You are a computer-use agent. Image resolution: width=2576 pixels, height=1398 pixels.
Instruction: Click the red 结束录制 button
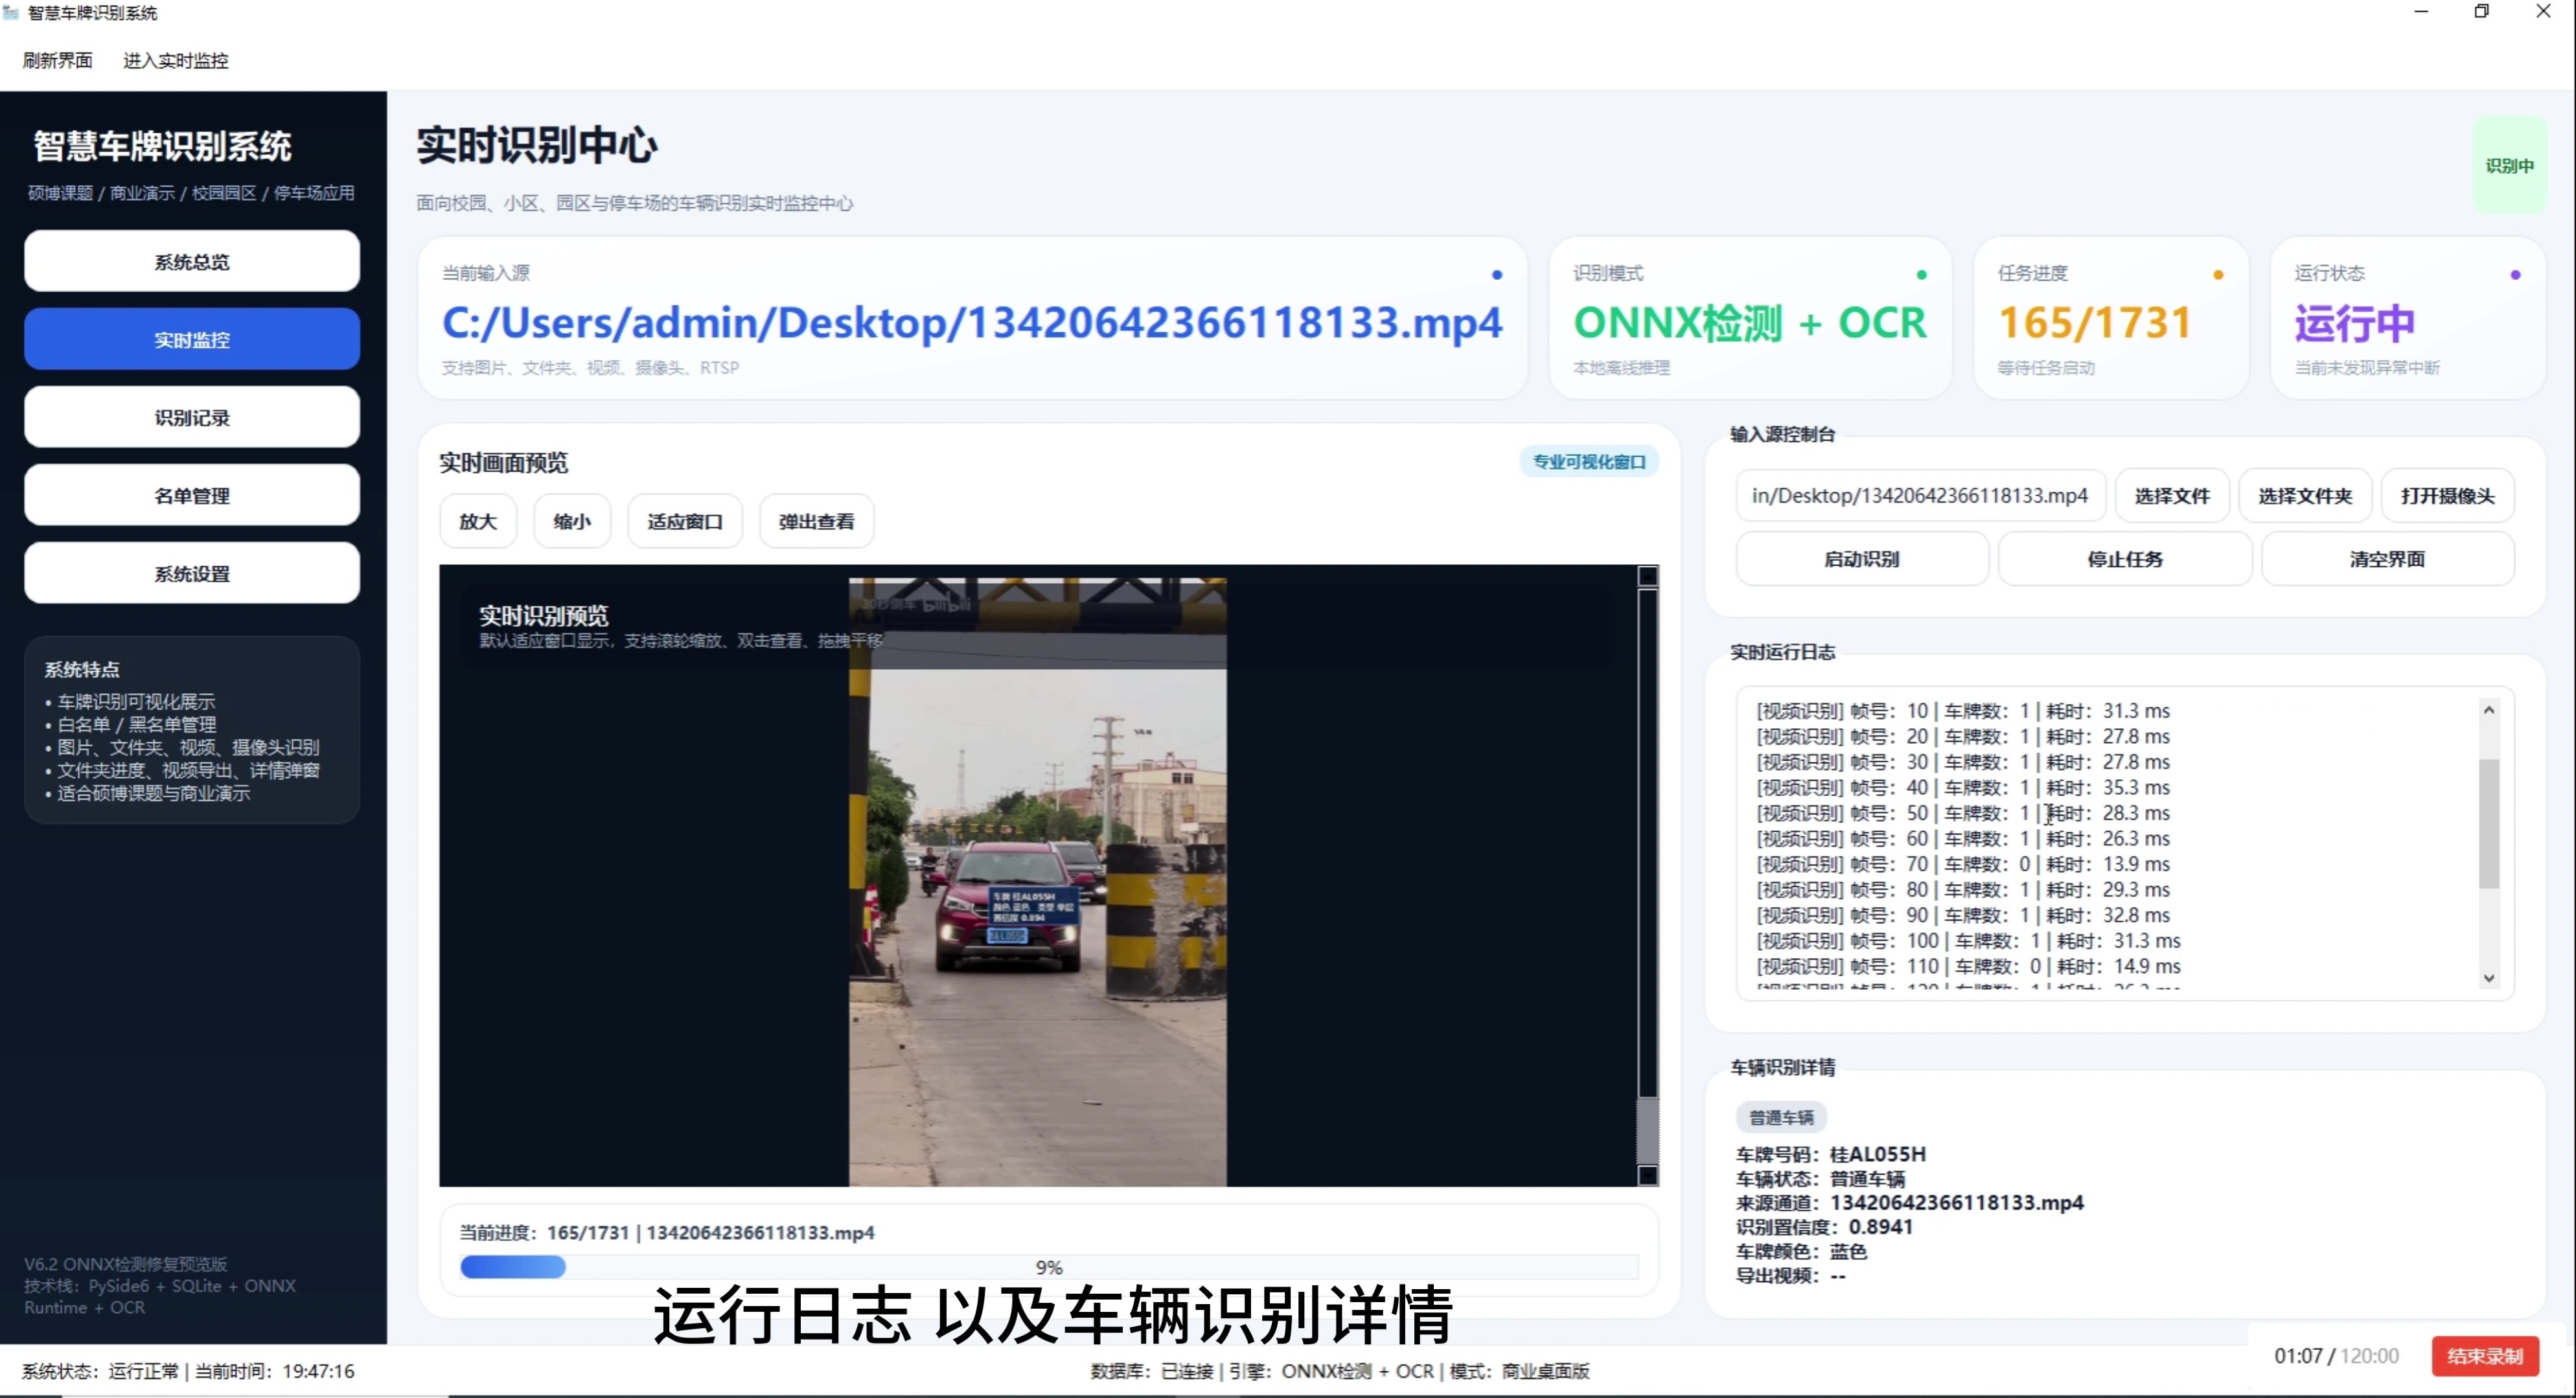click(2485, 1356)
